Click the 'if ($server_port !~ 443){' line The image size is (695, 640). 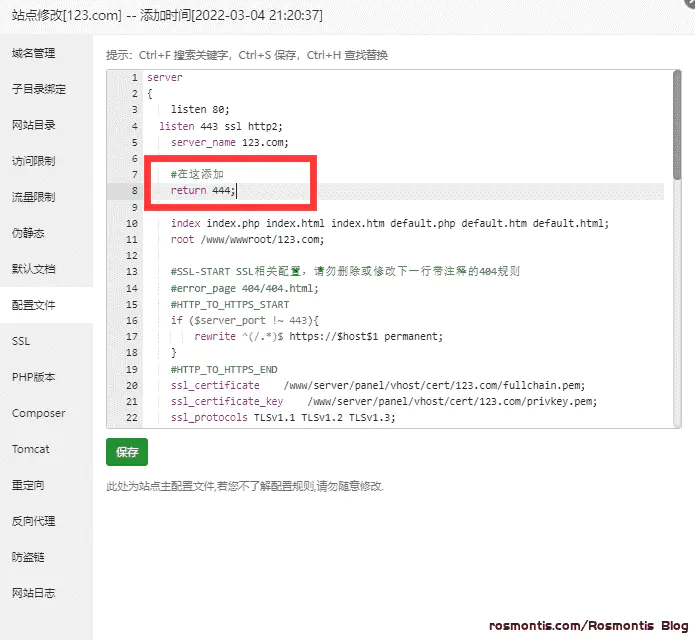tap(245, 320)
